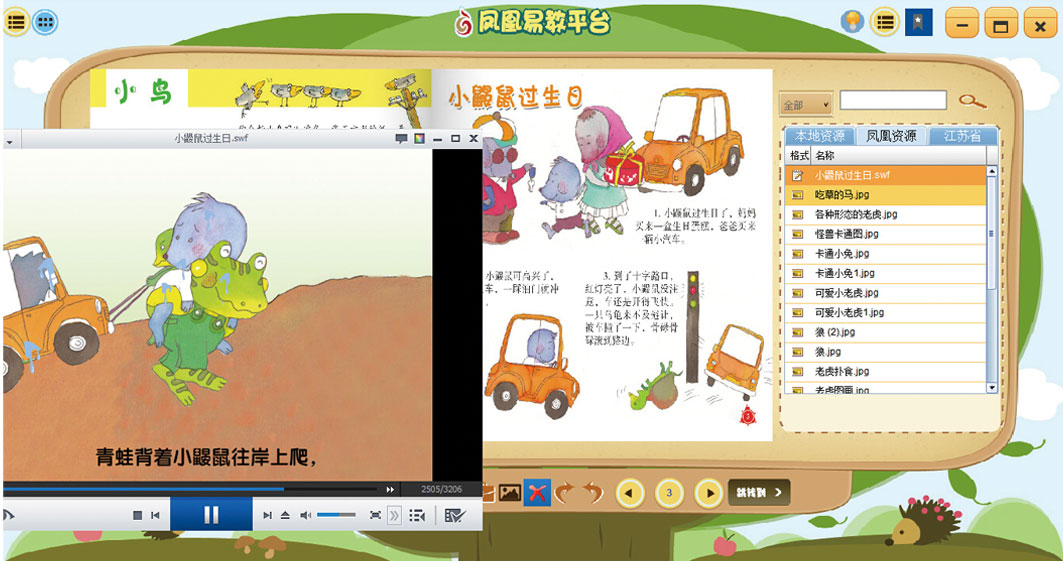1063x564 pixels.
Task: Switch to the 本地资源 tab
Action: click(x=820, y=136)
